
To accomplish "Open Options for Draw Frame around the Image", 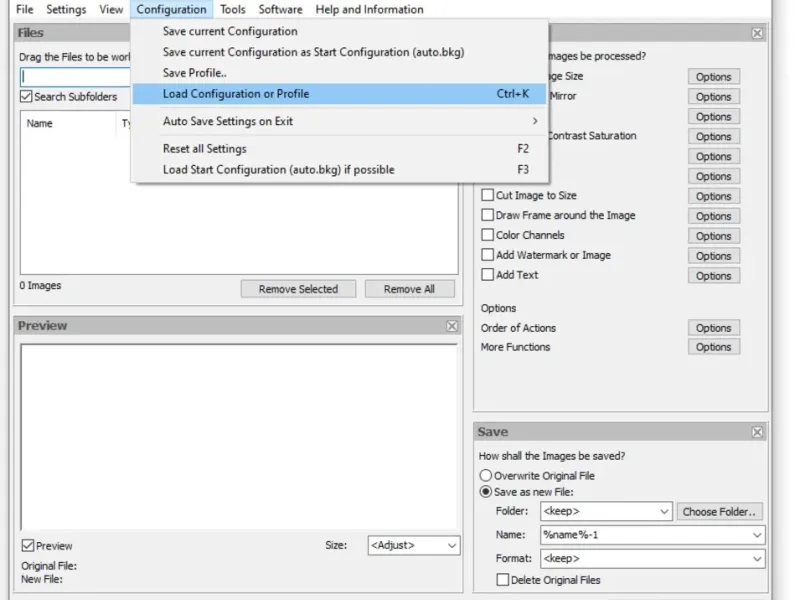I will (x=713, y=216).
